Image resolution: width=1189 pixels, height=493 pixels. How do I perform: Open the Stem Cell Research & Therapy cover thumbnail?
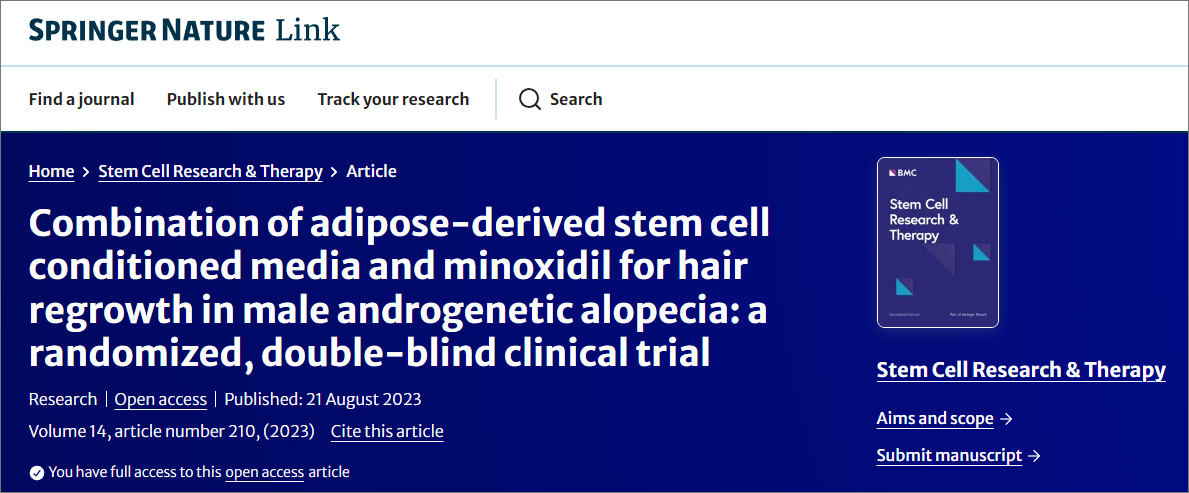937,242
